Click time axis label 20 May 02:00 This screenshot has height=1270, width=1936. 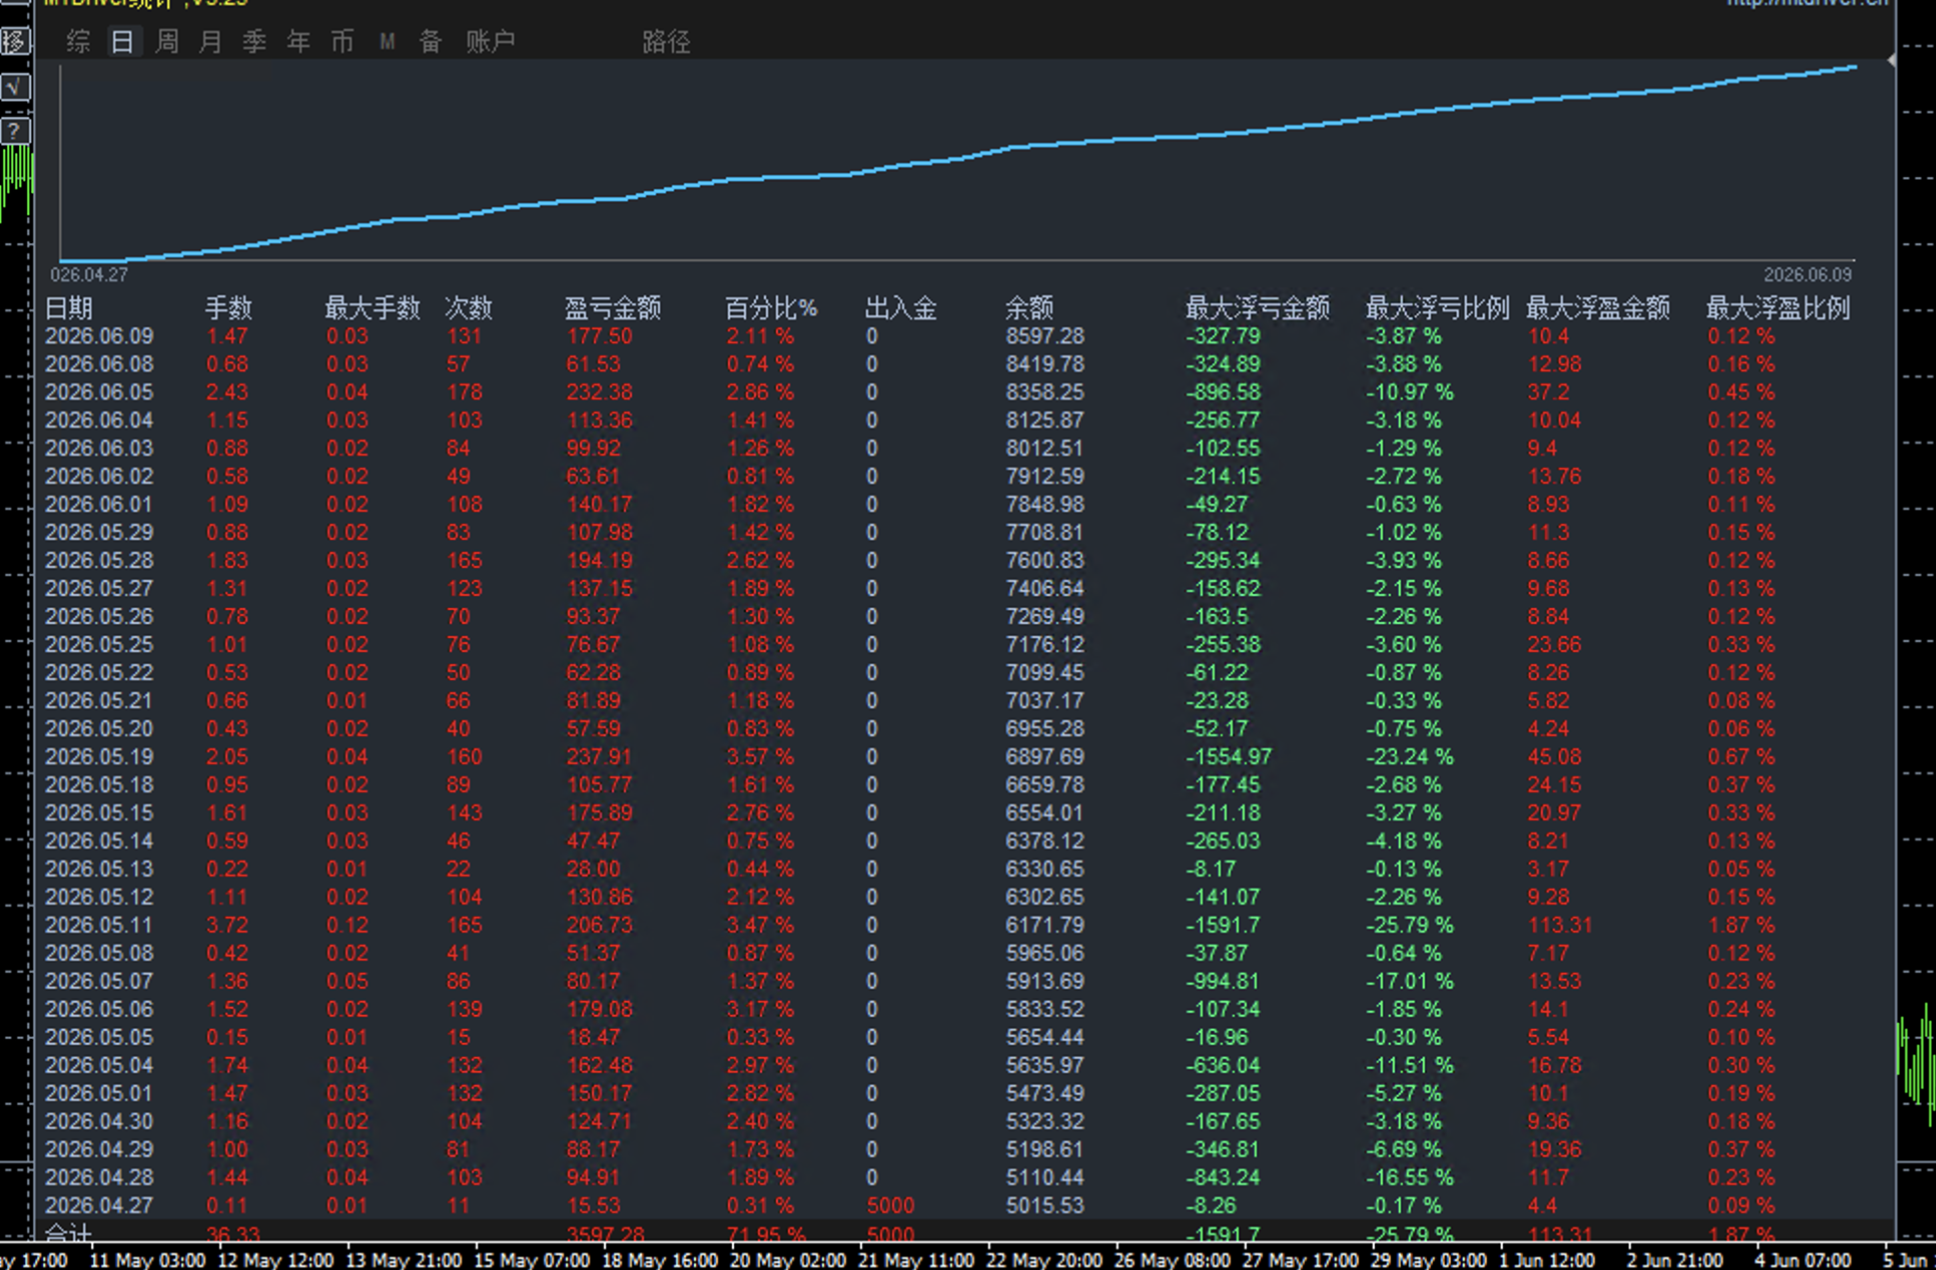click(x=788, y=1260)
